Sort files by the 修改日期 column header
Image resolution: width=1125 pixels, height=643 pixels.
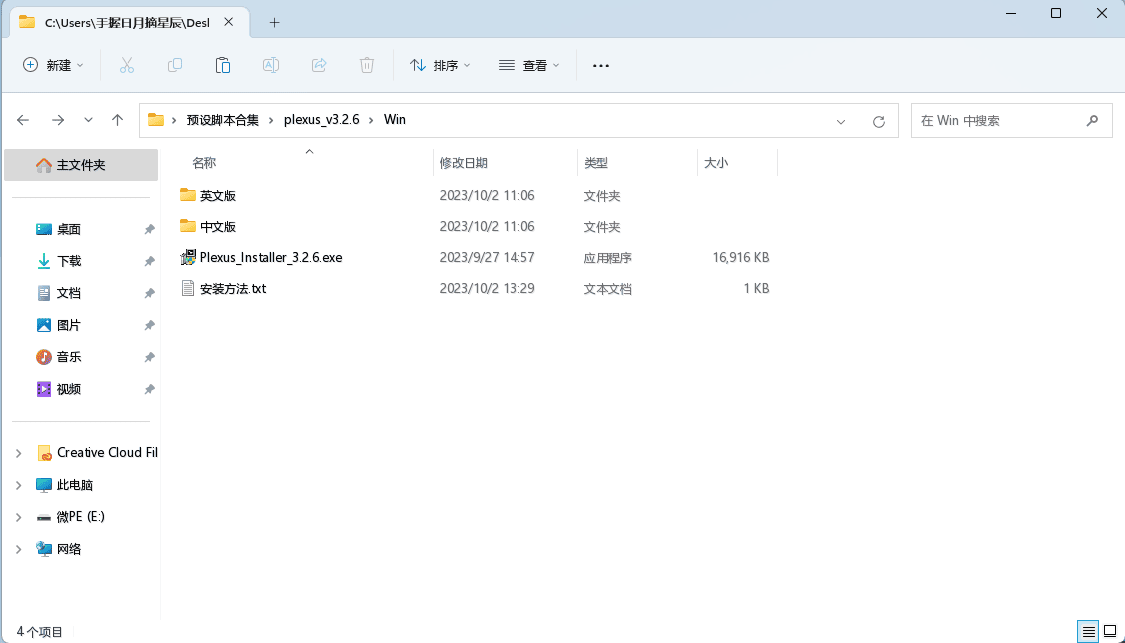point(464,162)
